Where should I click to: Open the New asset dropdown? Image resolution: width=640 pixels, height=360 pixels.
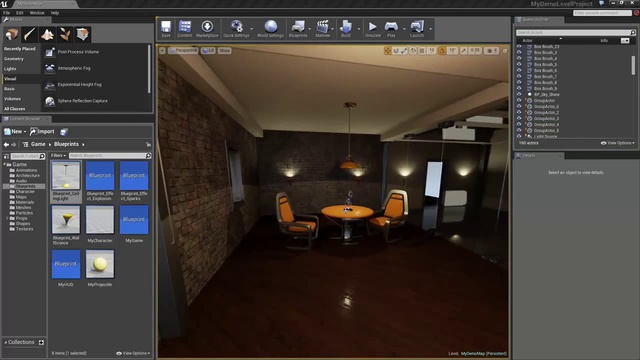point(15,131)
